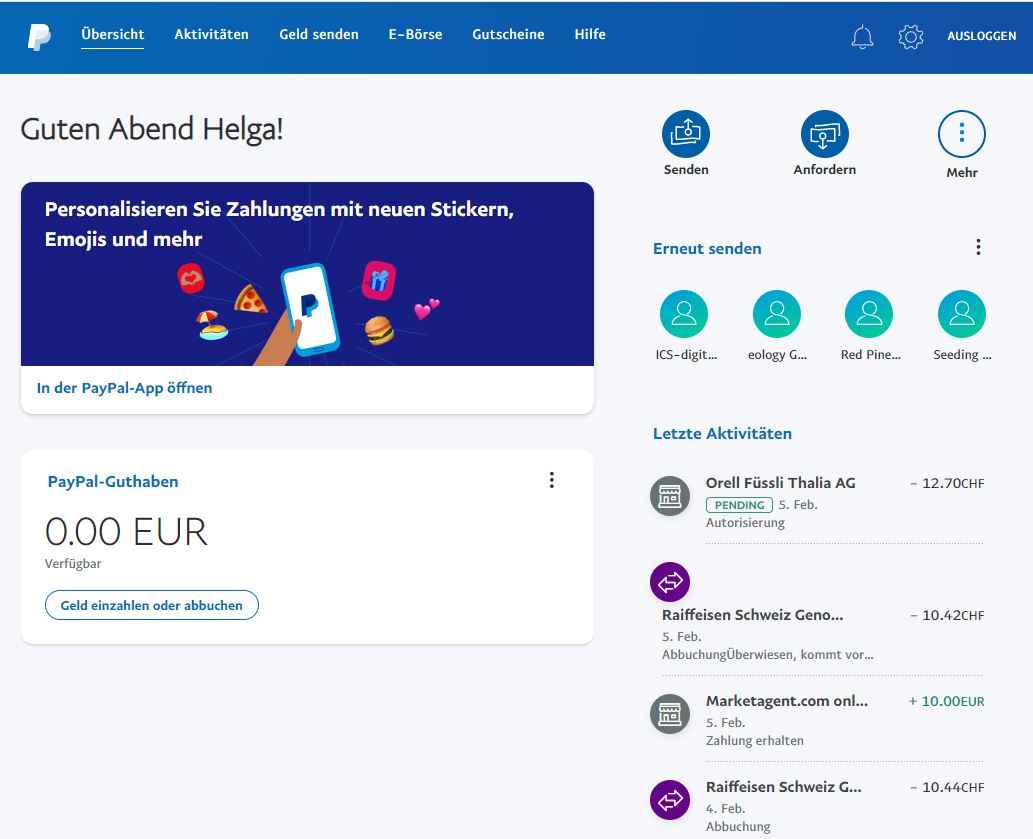1033x839 pixels.
Task: Go to the Übersicht tab
Action: 113,35
